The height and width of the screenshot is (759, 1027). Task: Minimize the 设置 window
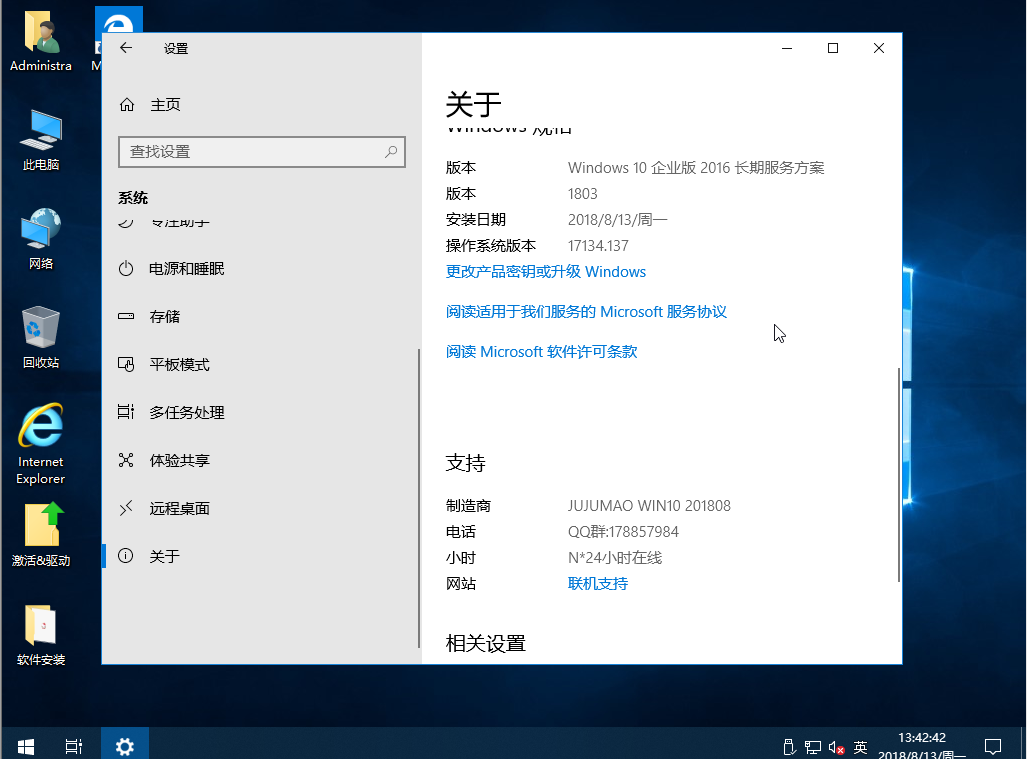coord(787,48)
